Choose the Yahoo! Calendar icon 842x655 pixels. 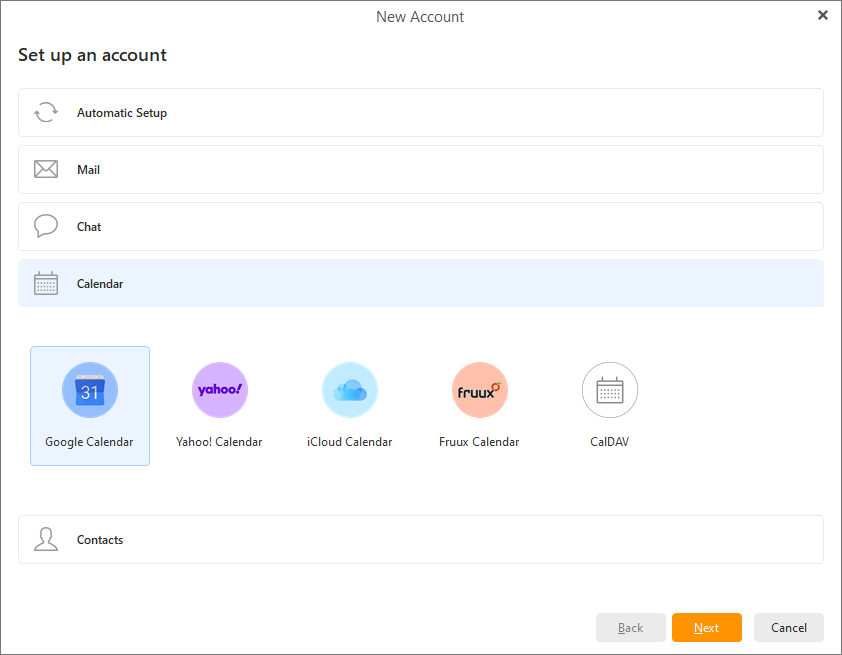click(220, 390)
